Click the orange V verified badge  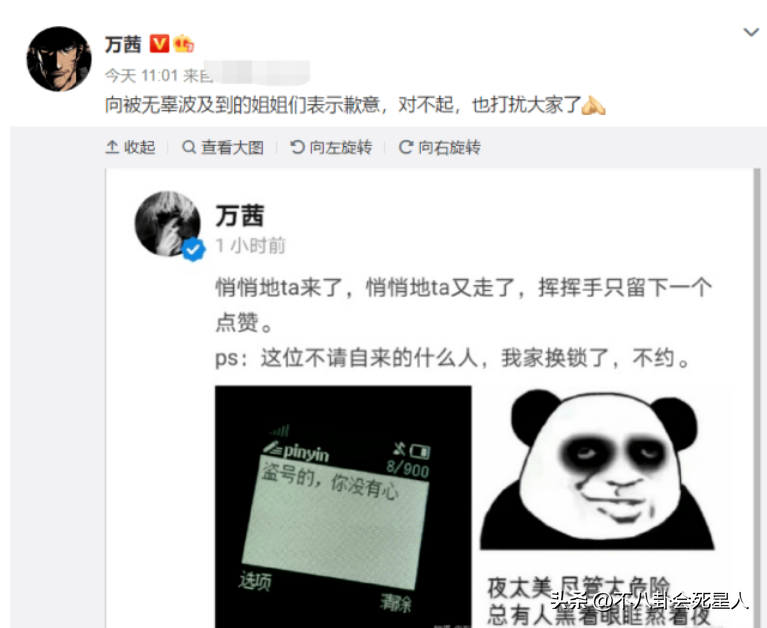pos(159,44)
